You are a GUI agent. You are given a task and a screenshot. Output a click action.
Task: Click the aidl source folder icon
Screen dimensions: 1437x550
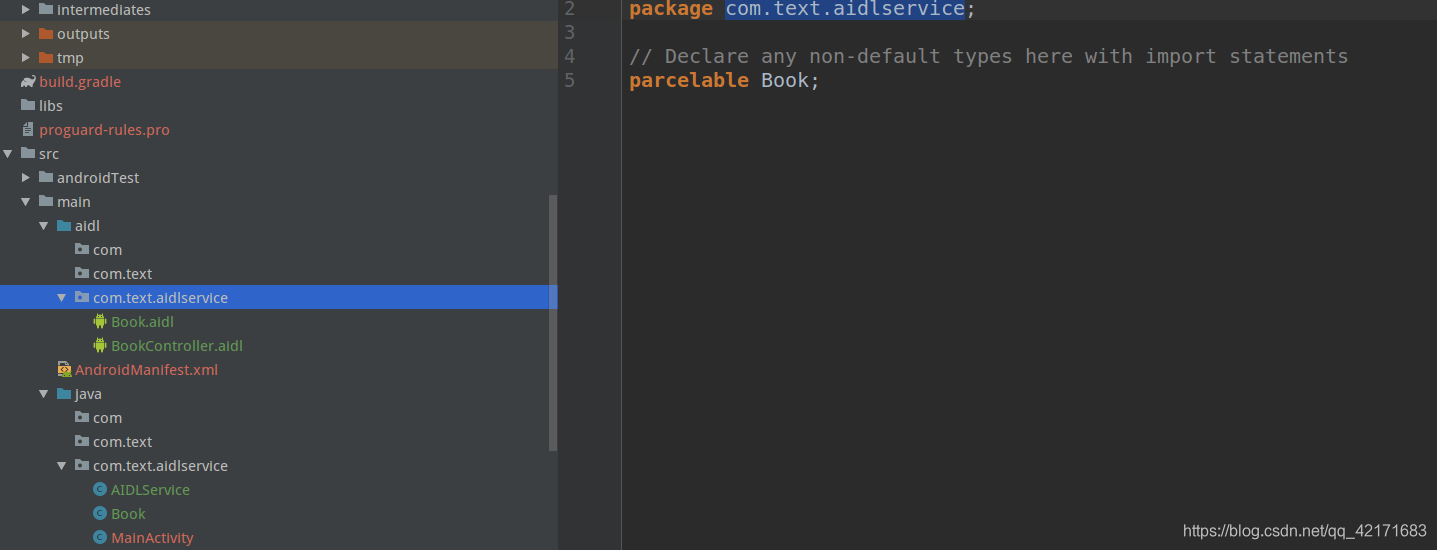click(x=64, y=225)
